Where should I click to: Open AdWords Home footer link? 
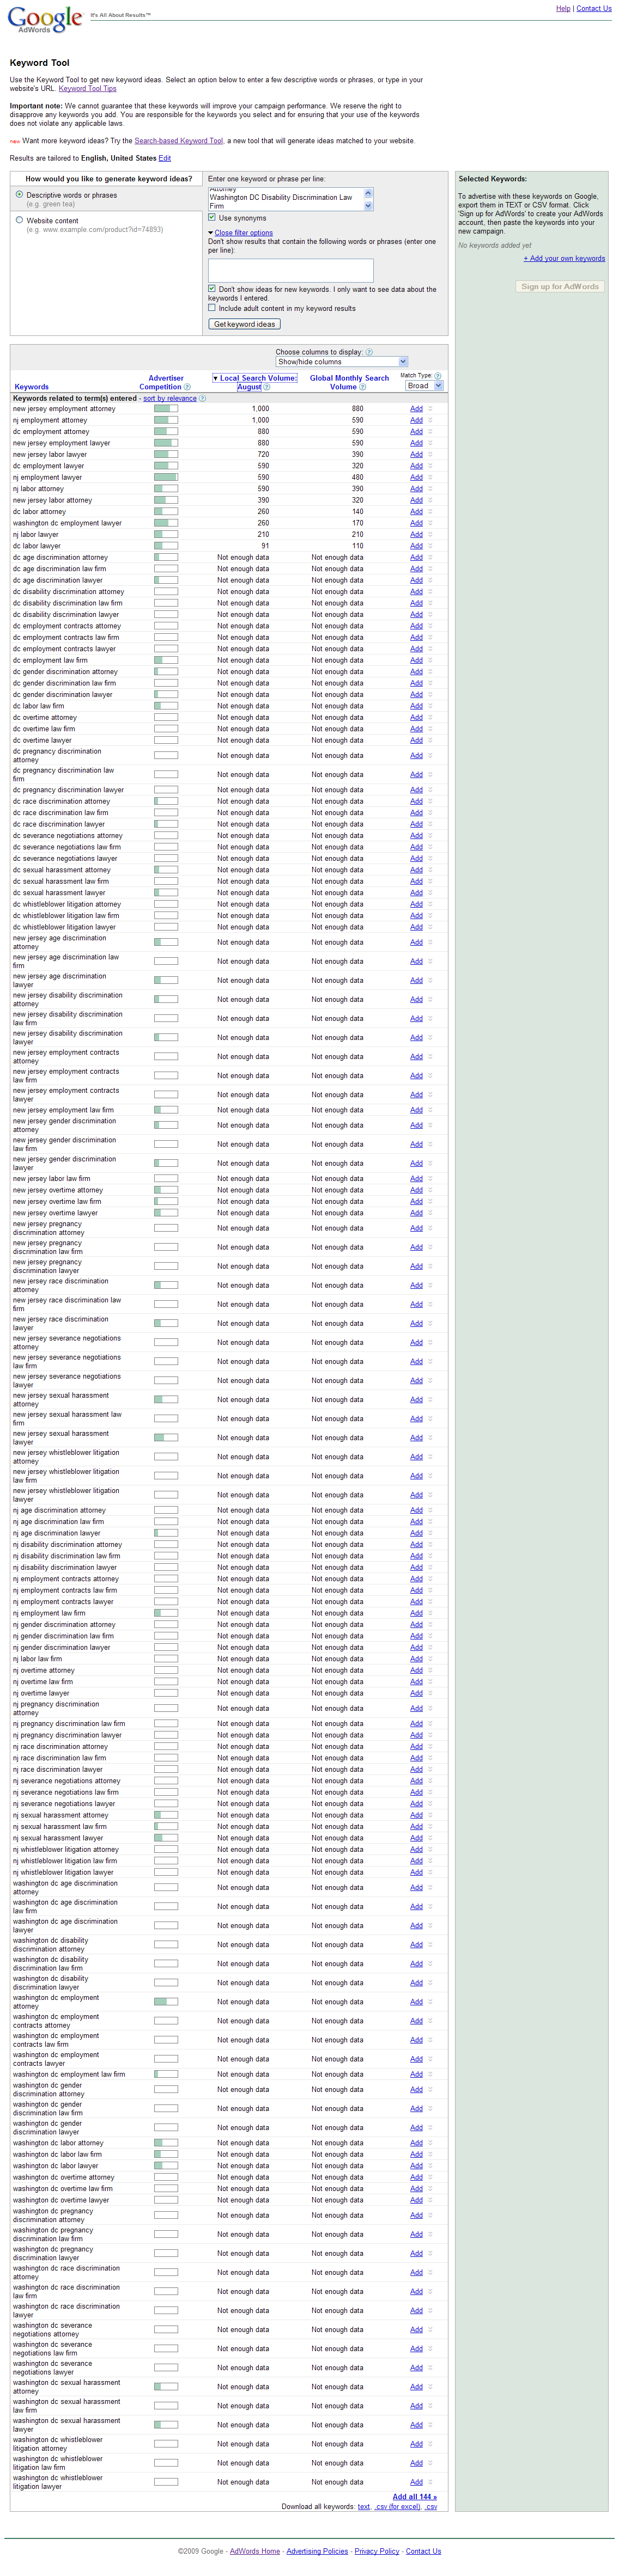tap(255, 2551)
